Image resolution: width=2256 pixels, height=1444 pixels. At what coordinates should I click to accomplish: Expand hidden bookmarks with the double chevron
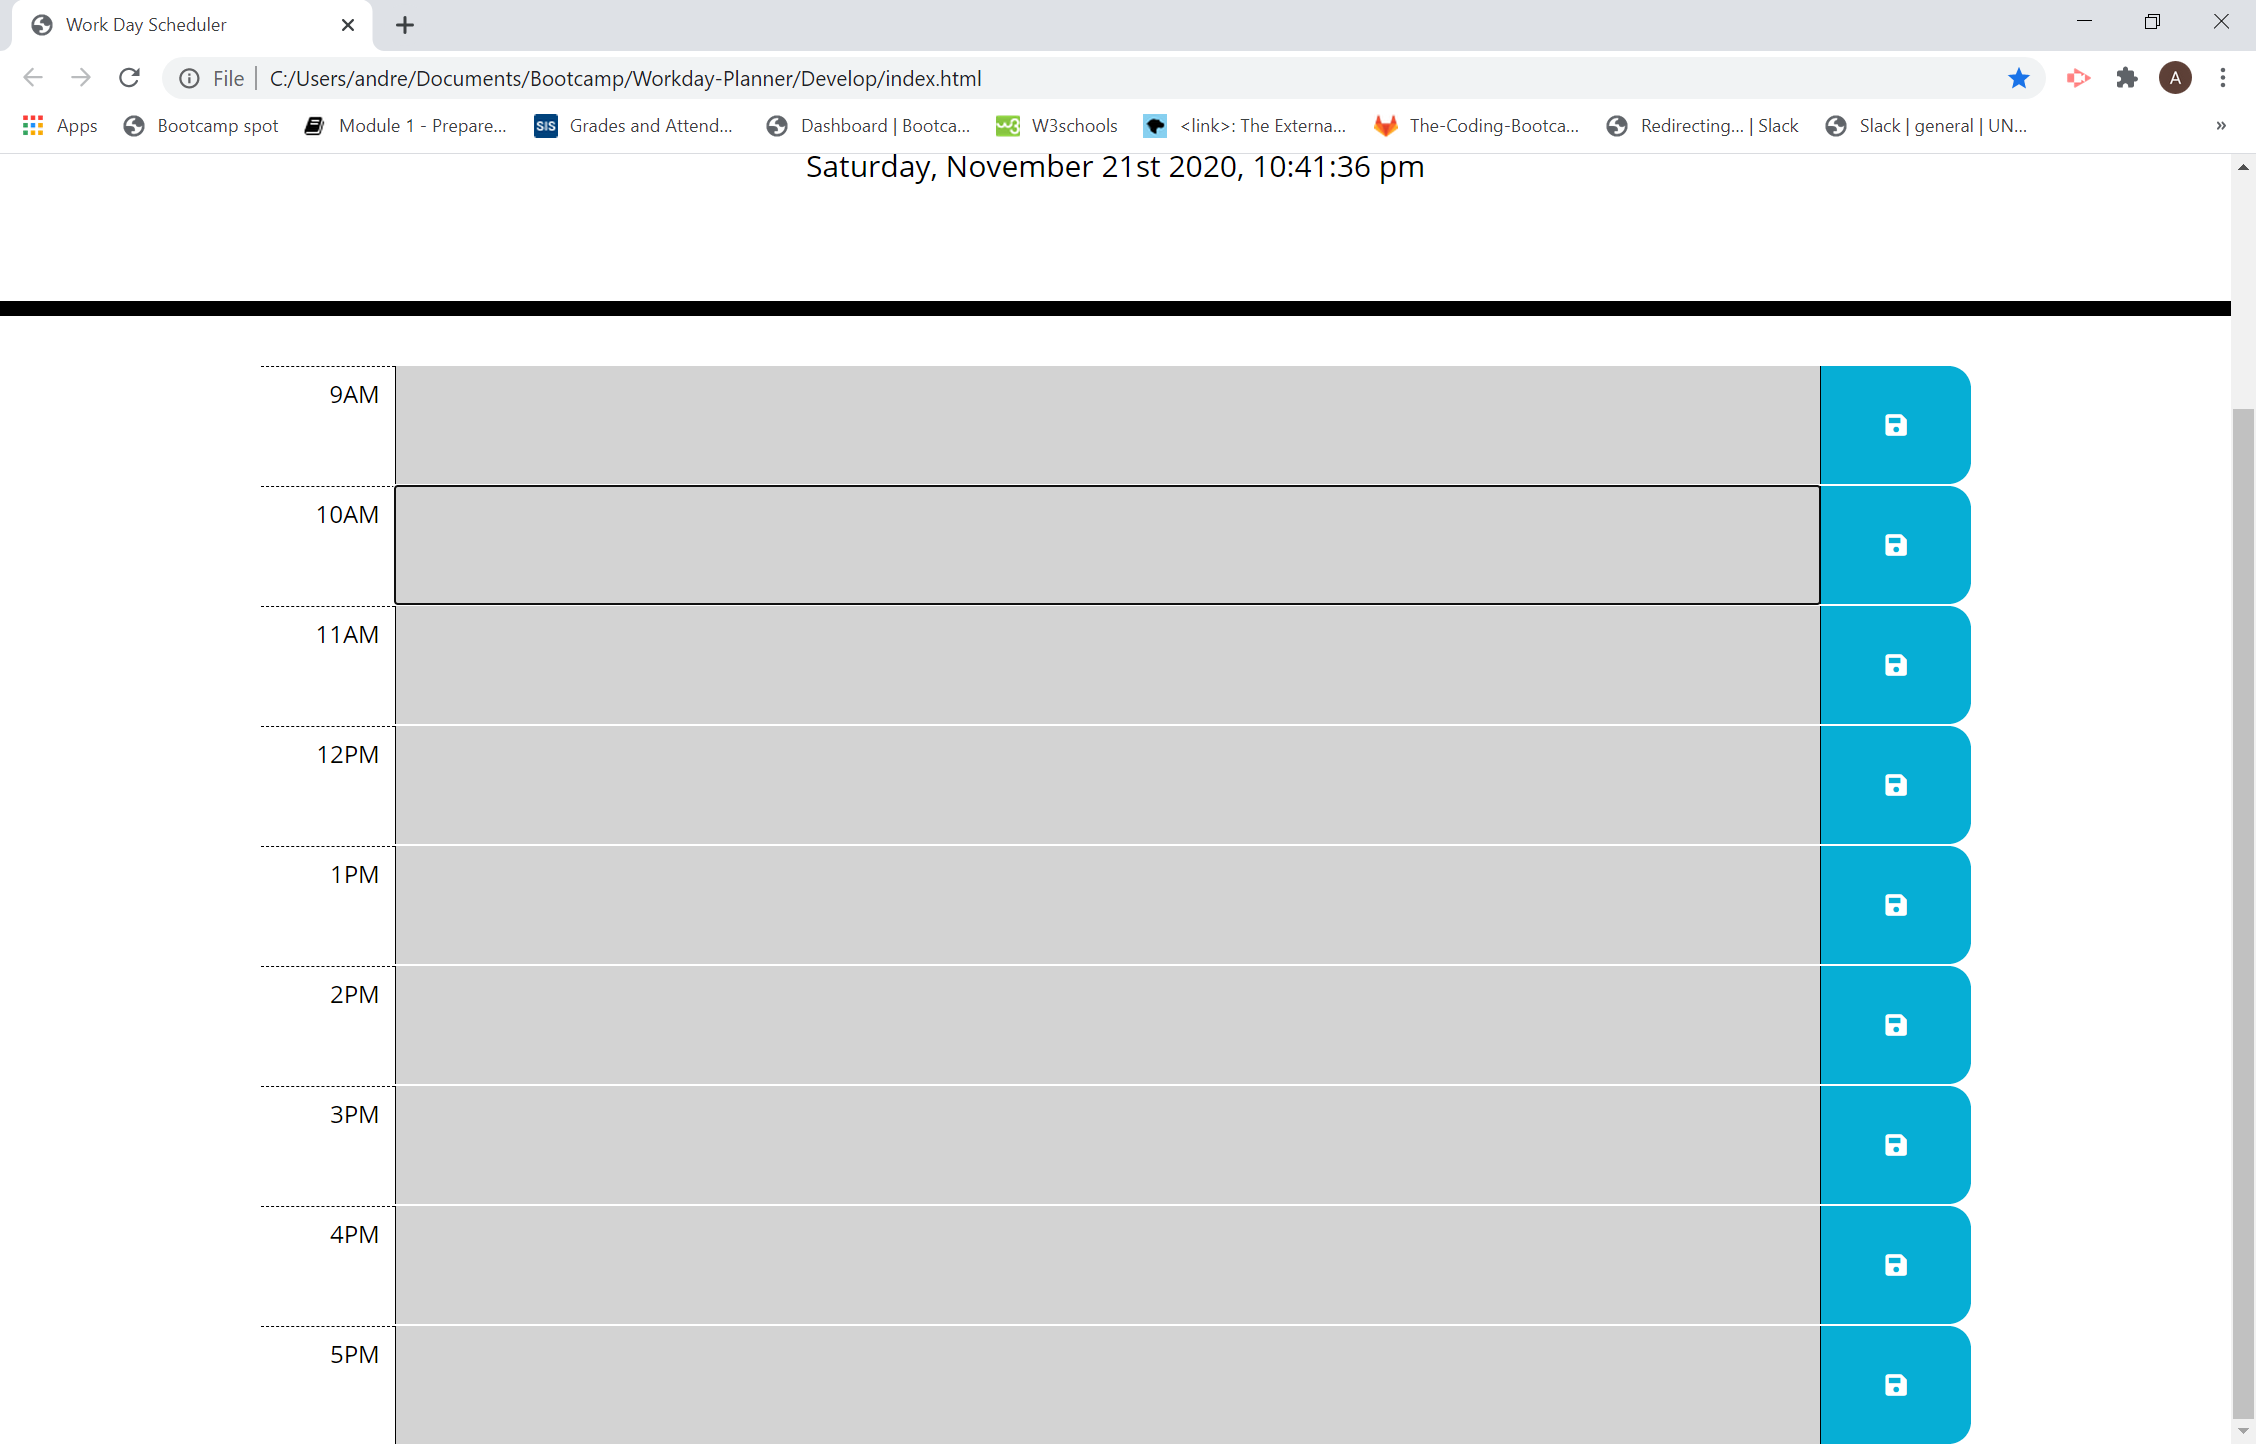pos(2221,125)
